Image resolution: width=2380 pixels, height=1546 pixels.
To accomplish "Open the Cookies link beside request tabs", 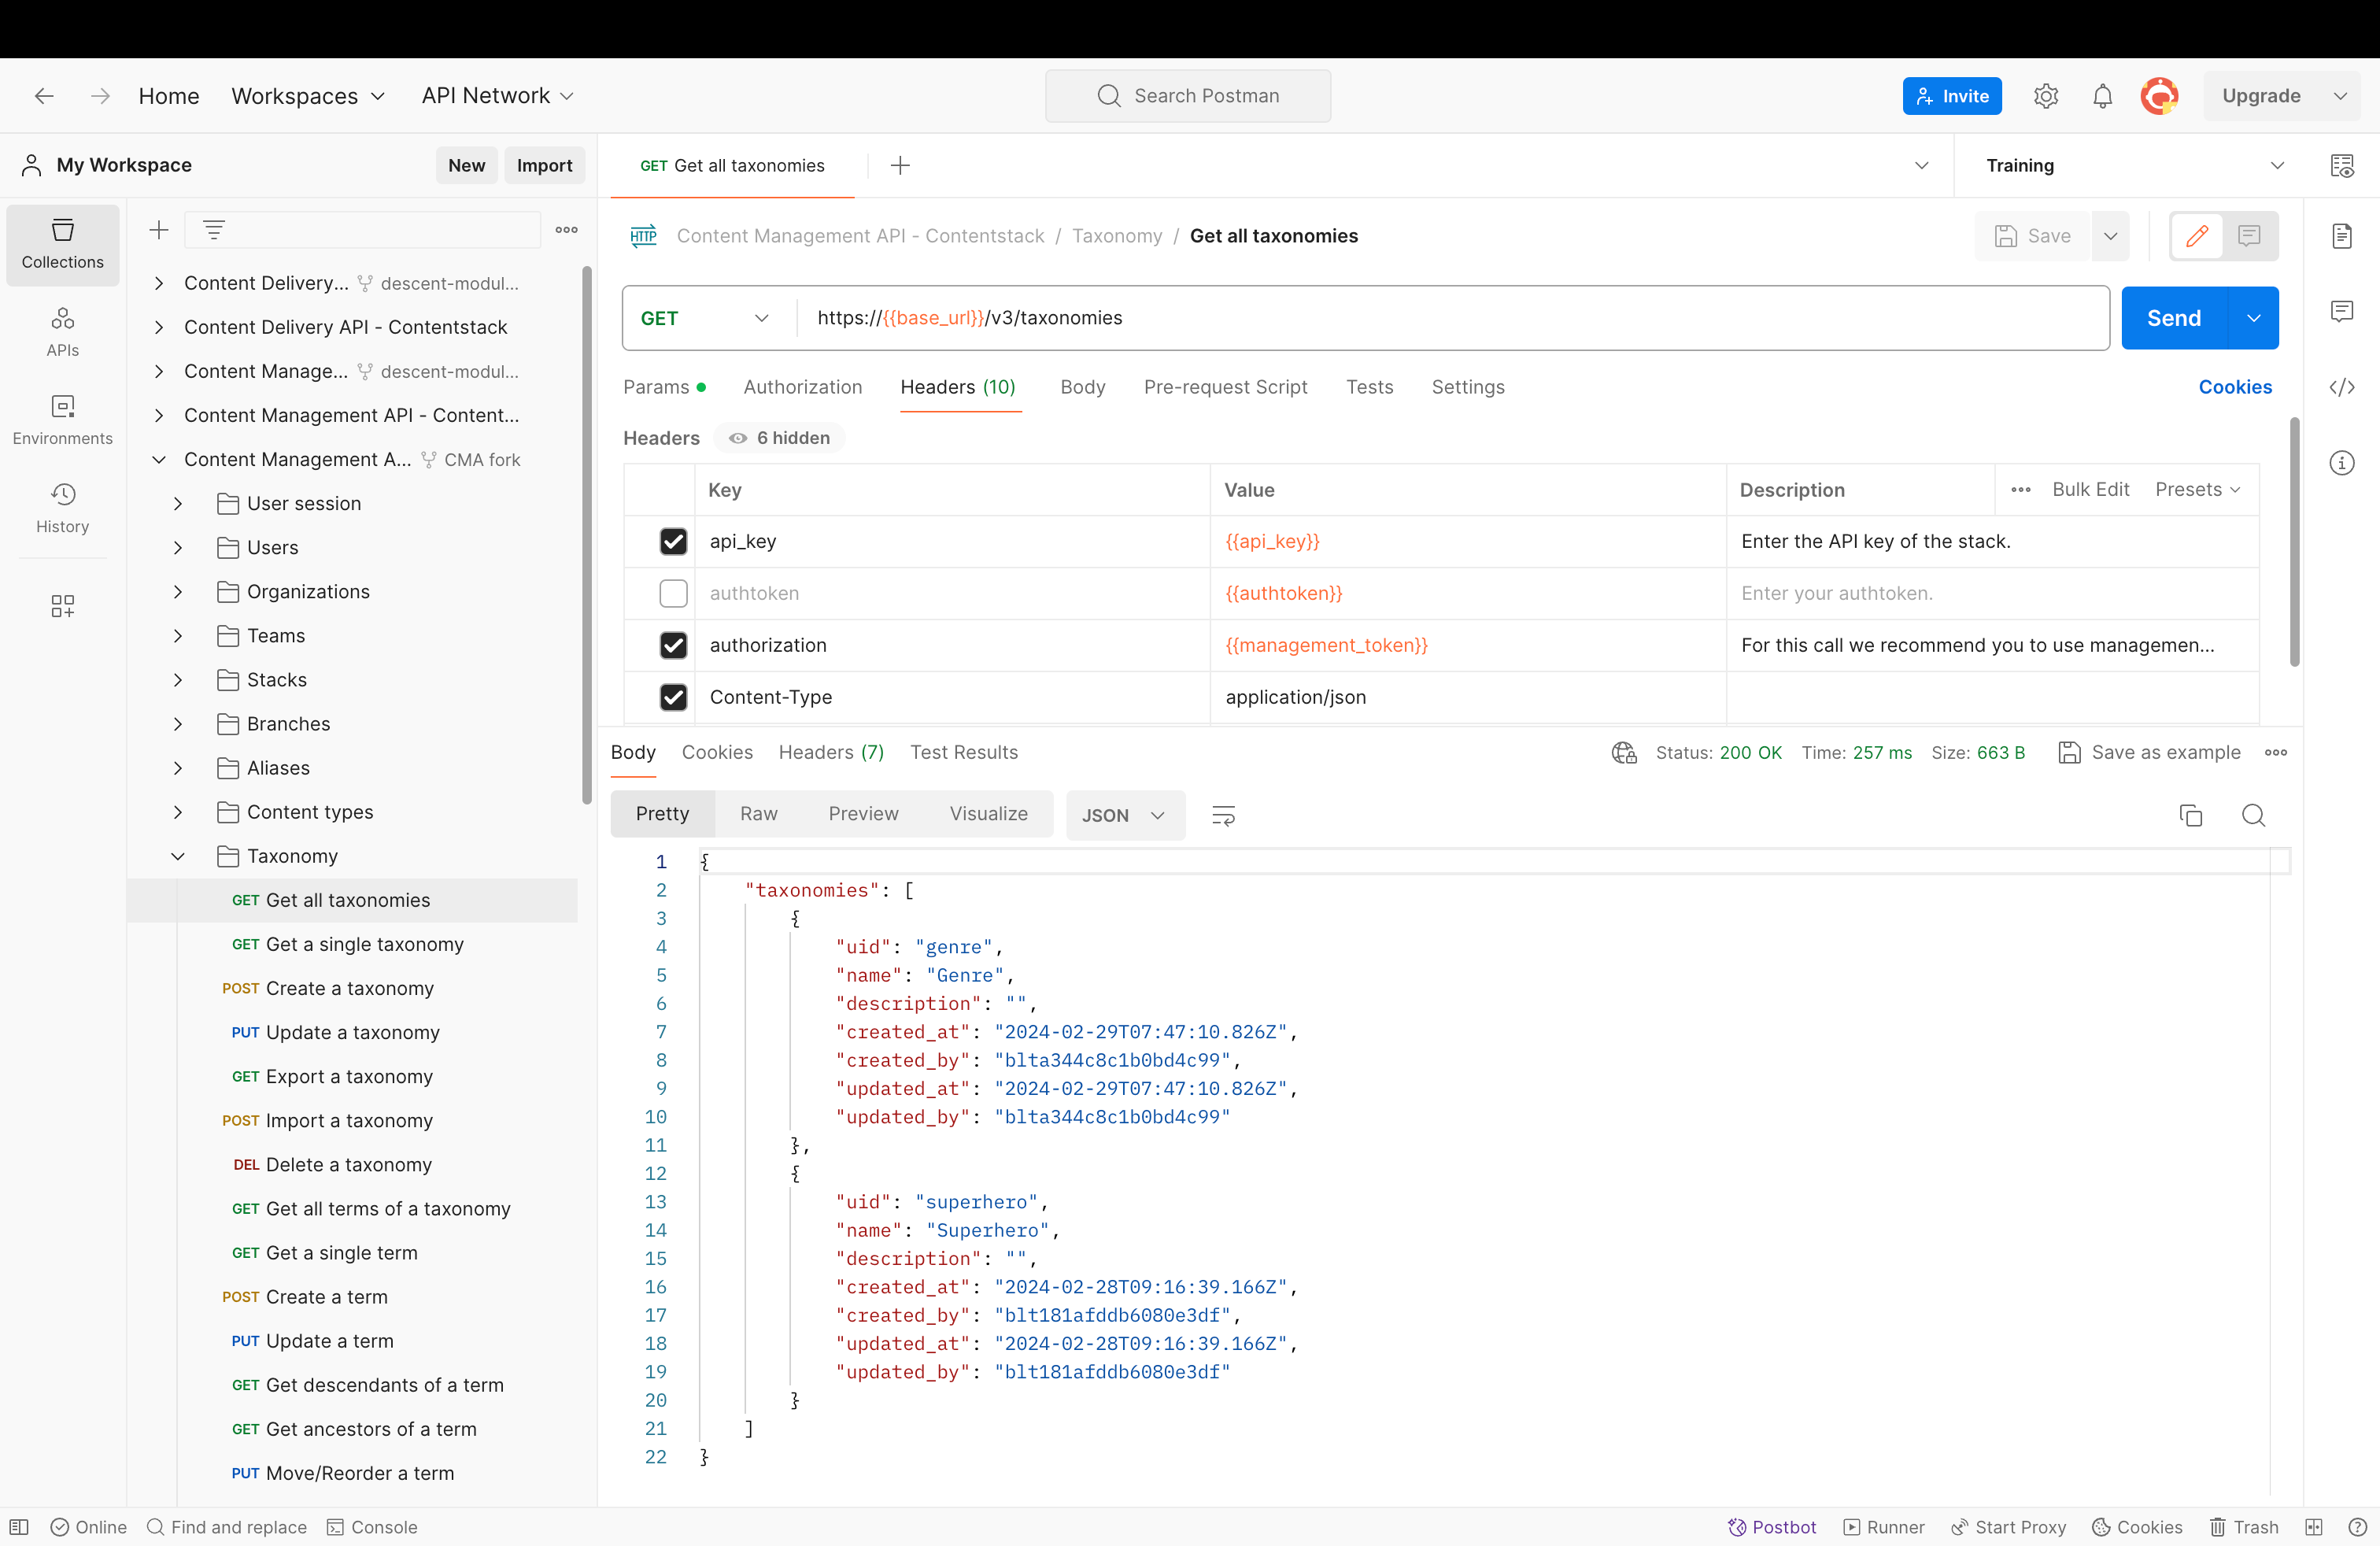I will click(2235, 387).
